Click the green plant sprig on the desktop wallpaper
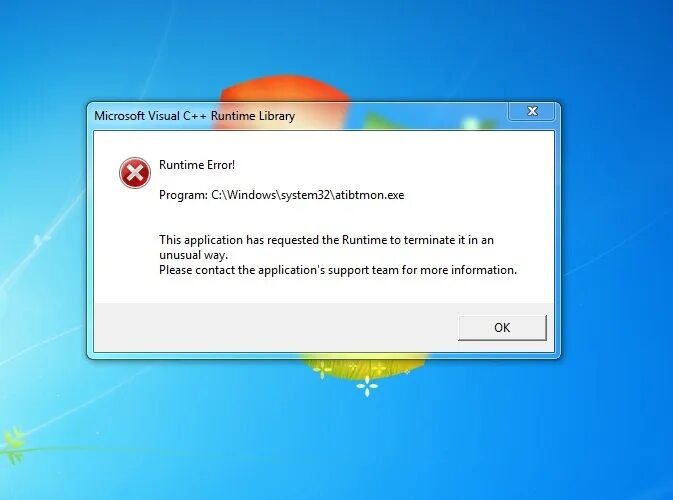Viewport: 673px width, 500px height. click(x=14, y=445)
